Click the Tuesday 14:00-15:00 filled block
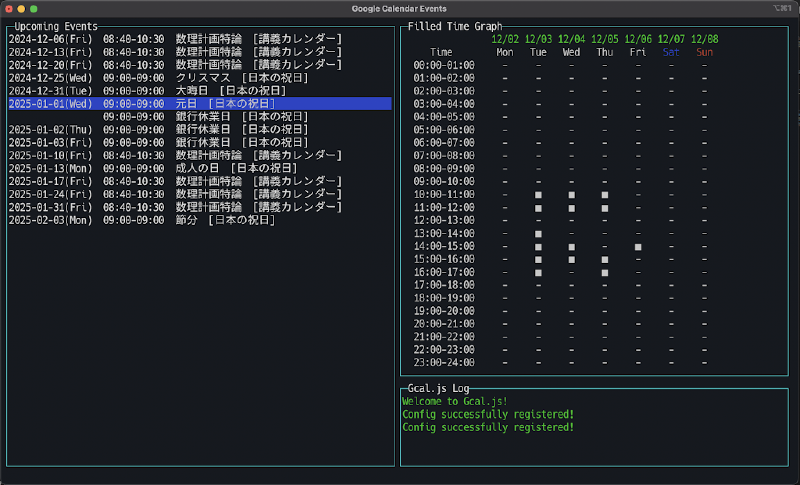This screenshot has width=800, height=485. (x=538, y=247)
